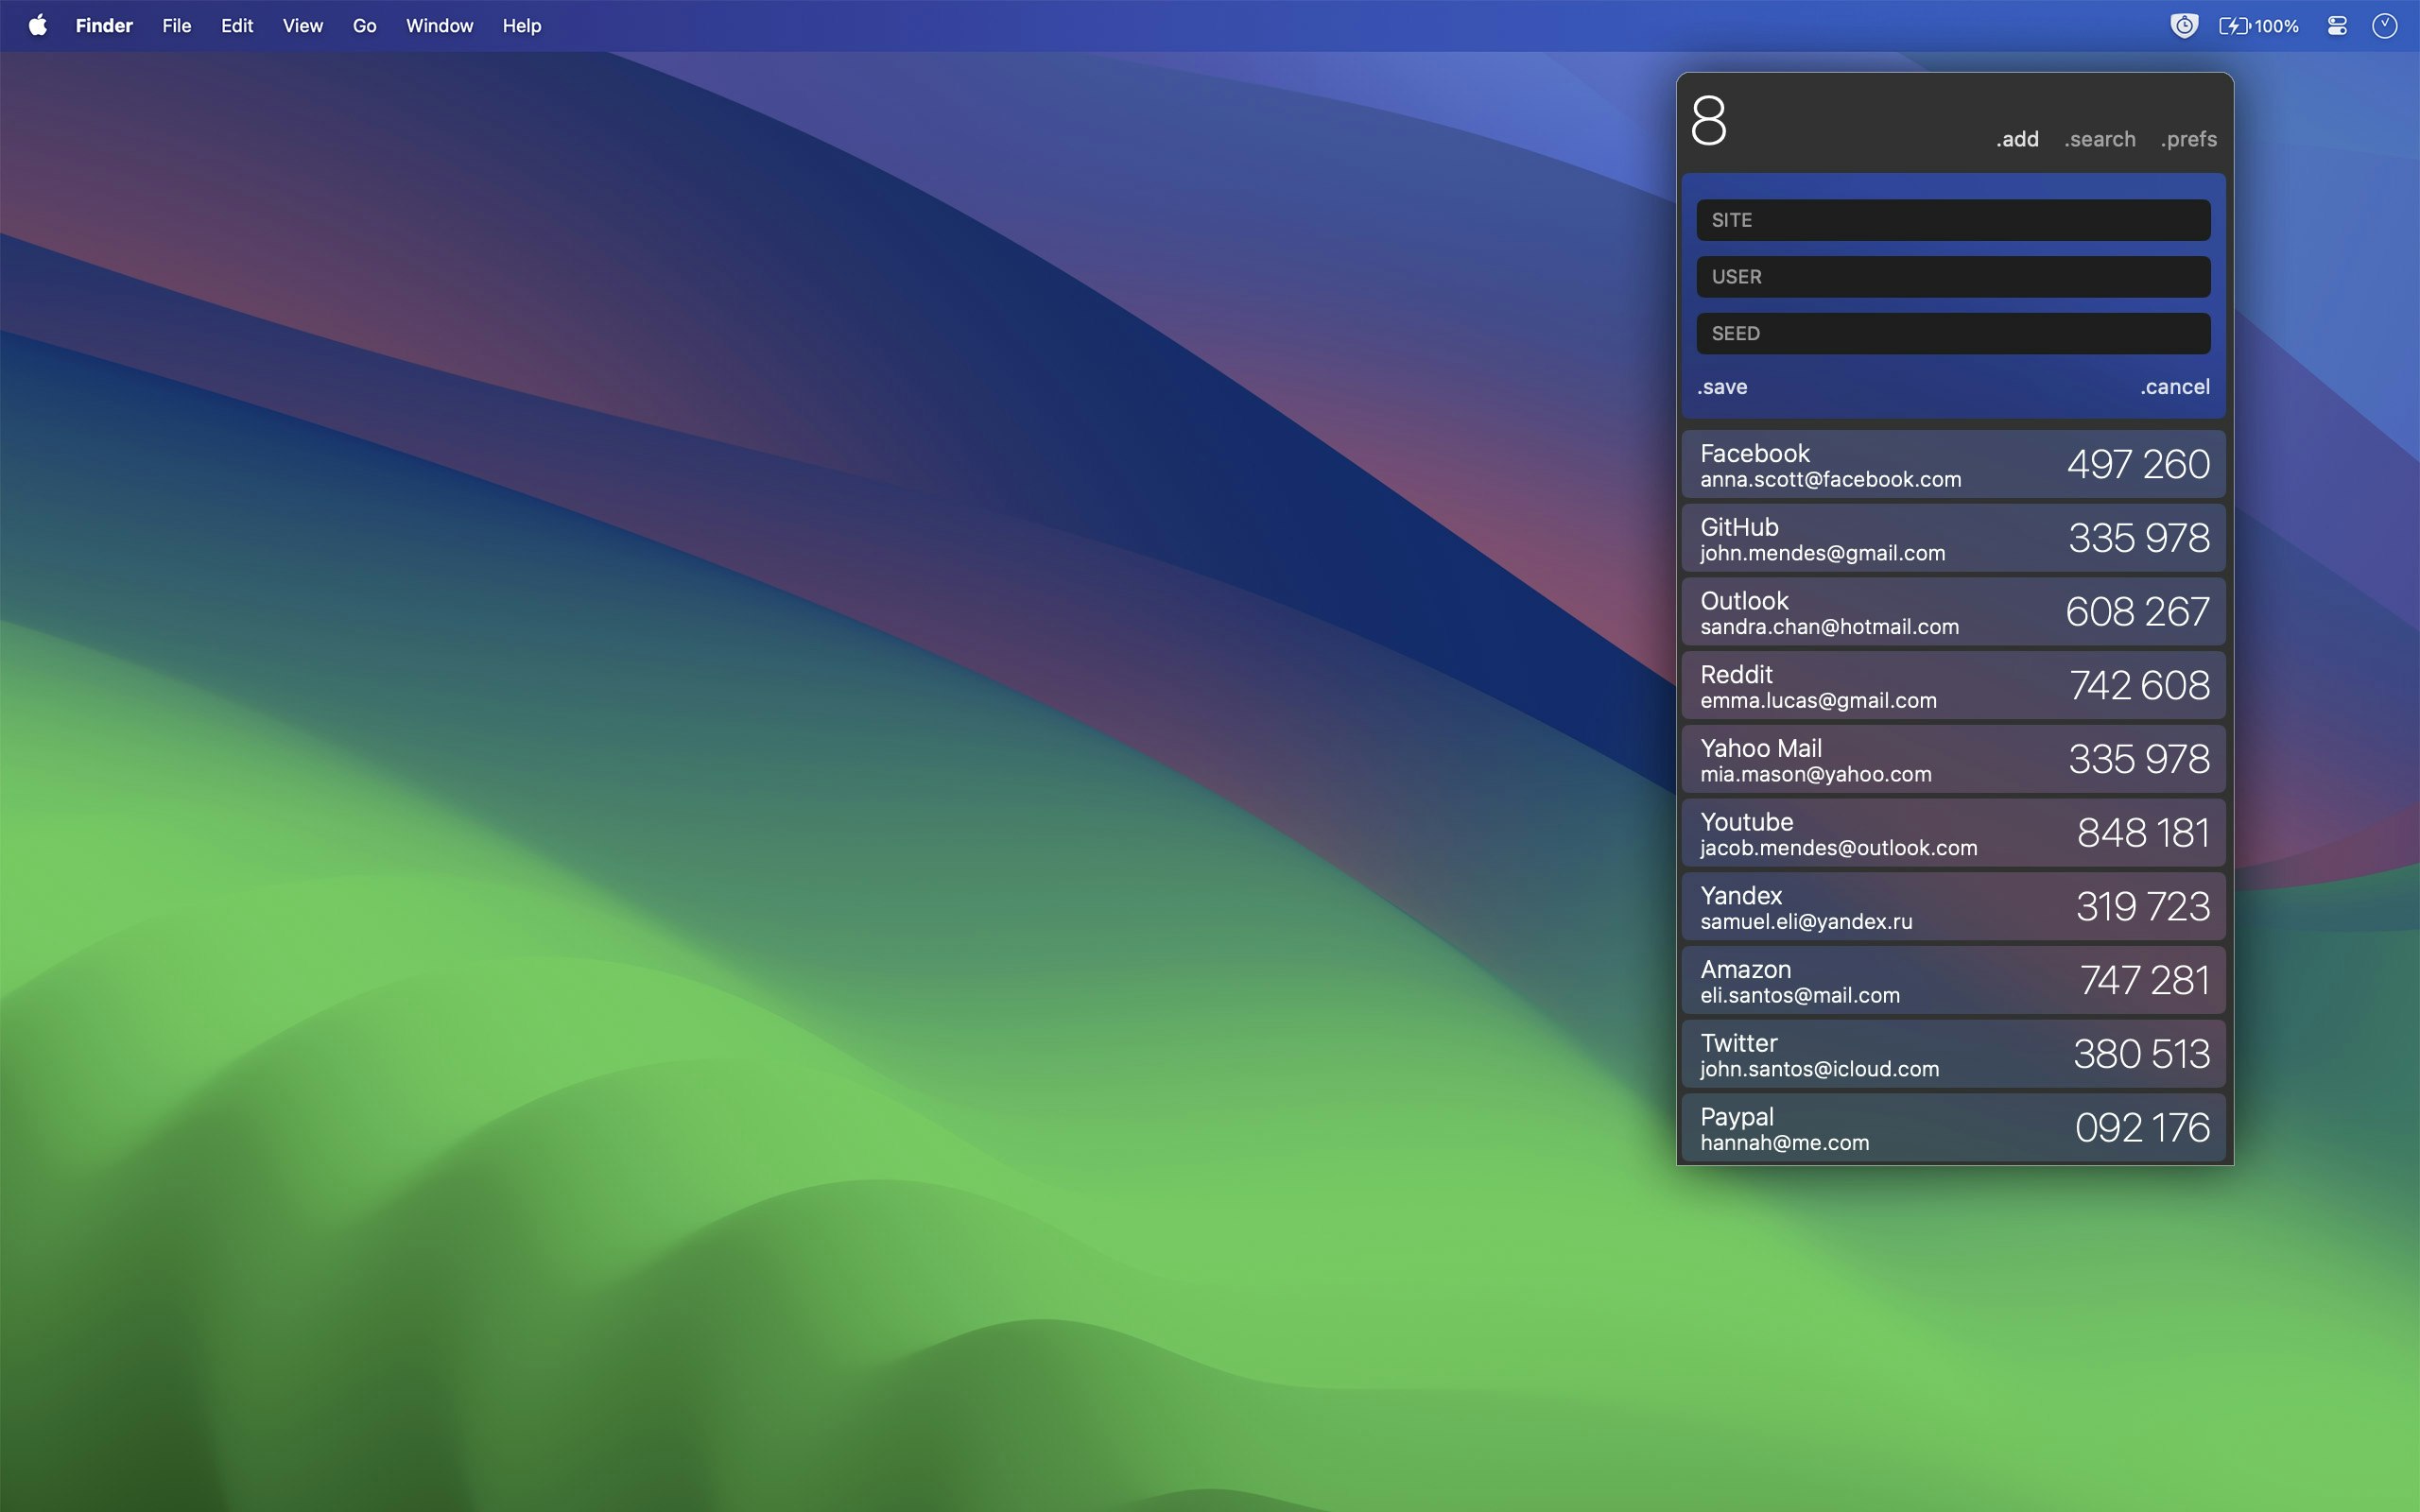Cancel adding entry with .cancel

[x=2174, y=387]
